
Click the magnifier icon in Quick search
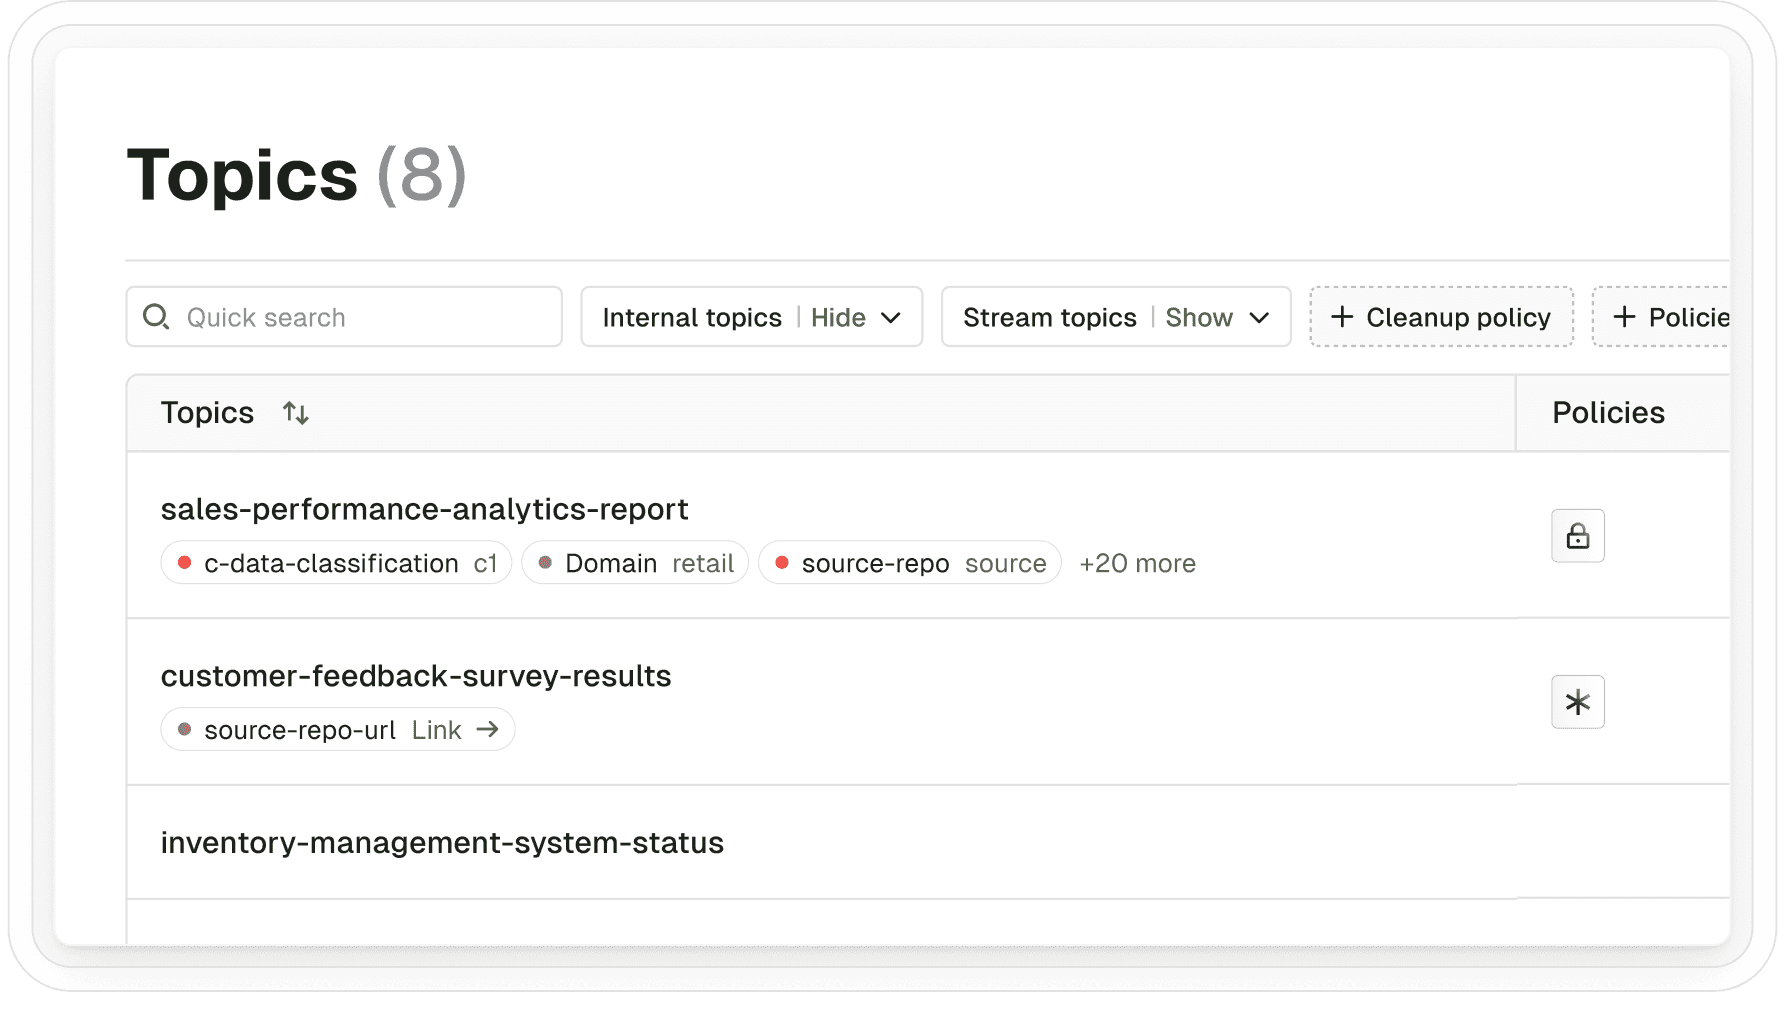[x=156, y=317]
